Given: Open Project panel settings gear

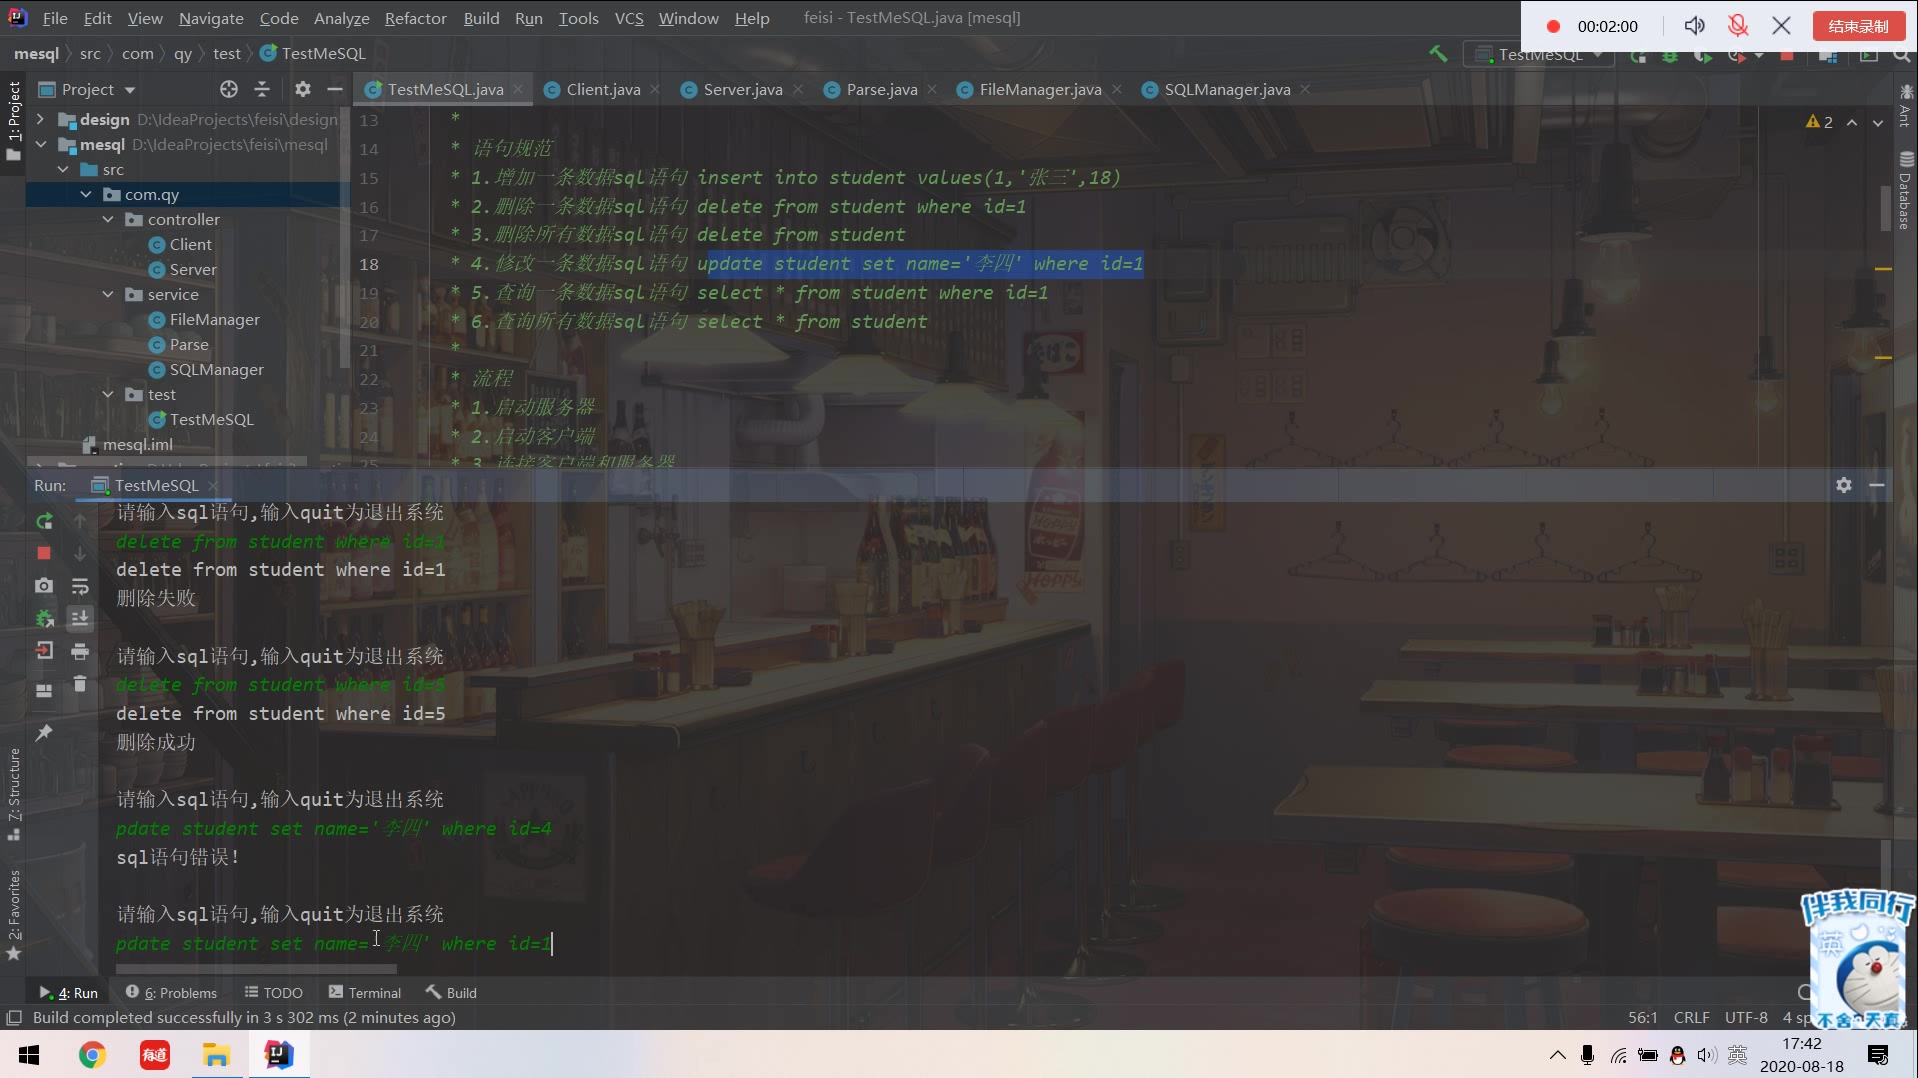Looking at the screenshot, I should tap(302, 89).
